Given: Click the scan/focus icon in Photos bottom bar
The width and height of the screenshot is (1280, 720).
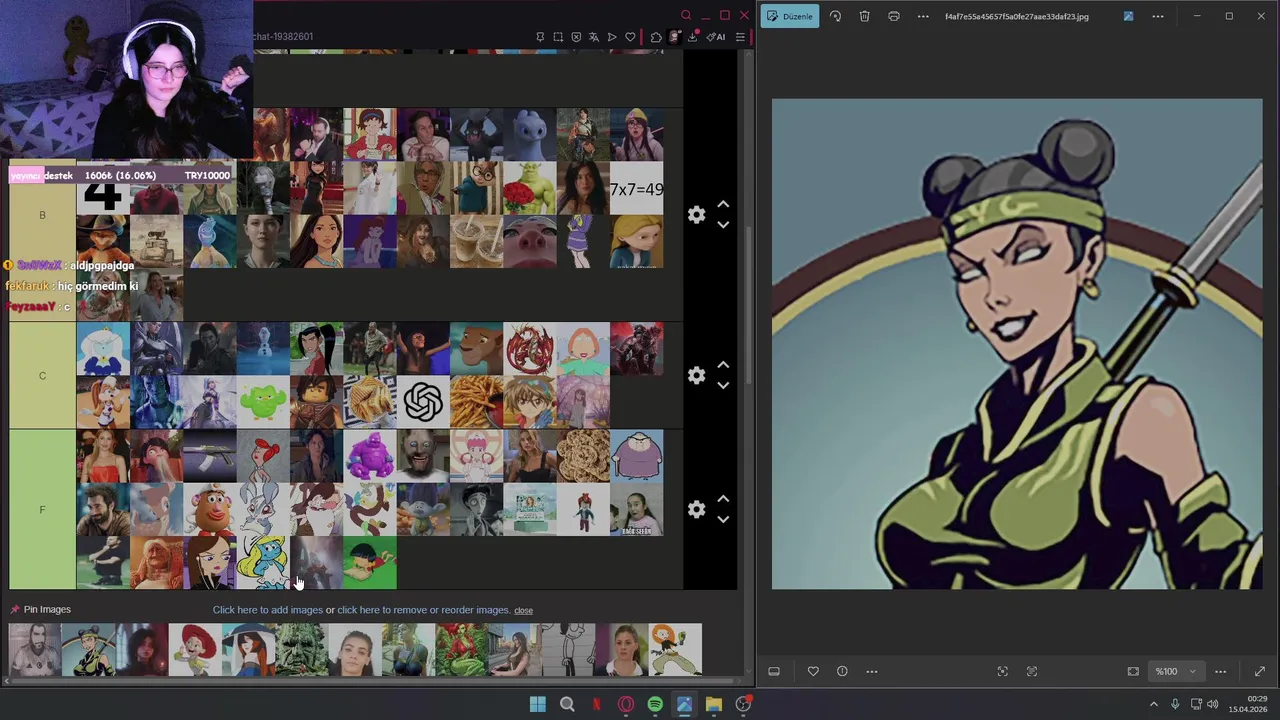Looking at the screenshot, I should point(1003,671).
